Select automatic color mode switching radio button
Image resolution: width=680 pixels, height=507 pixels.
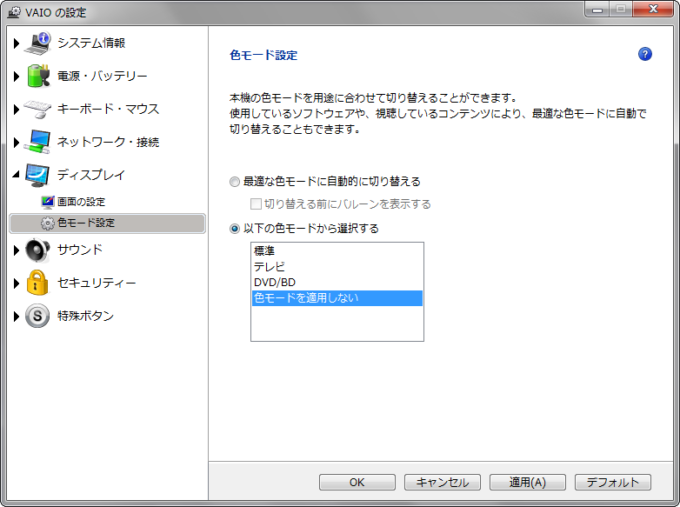235,182
